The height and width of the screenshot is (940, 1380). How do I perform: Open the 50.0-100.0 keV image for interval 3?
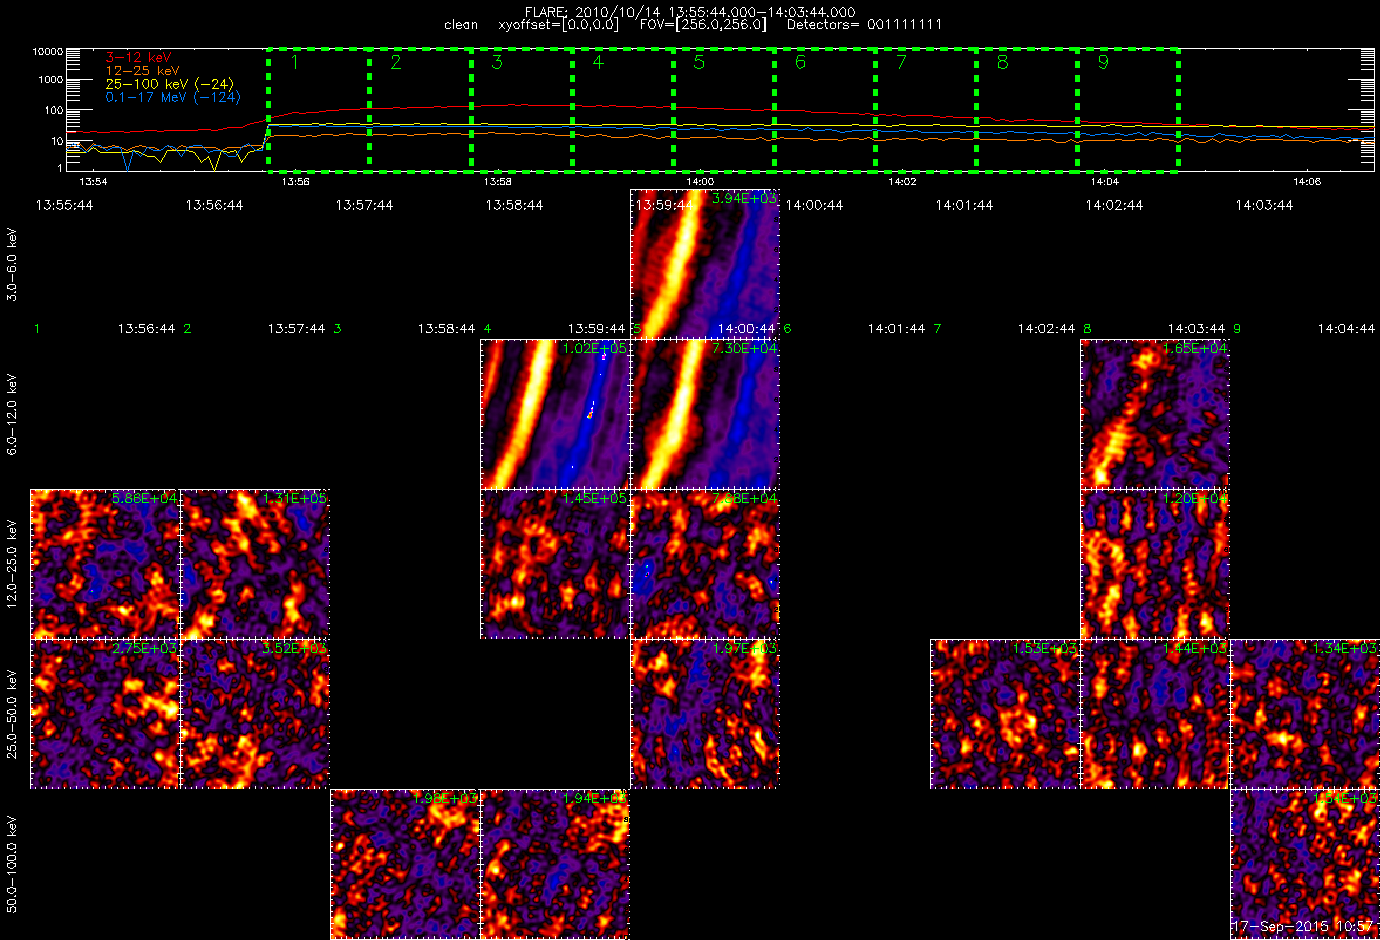(405, 864)
